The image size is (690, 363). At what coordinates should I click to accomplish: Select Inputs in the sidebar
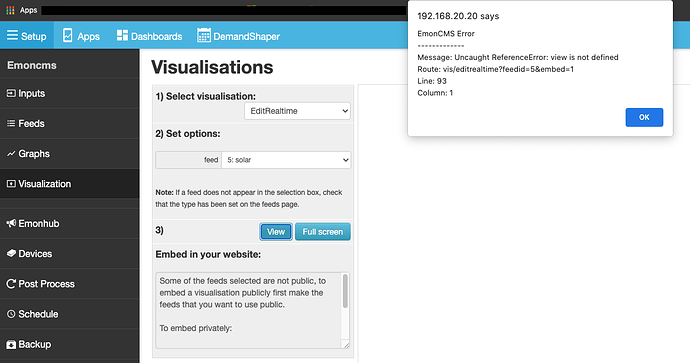click(x=70, y=93)
